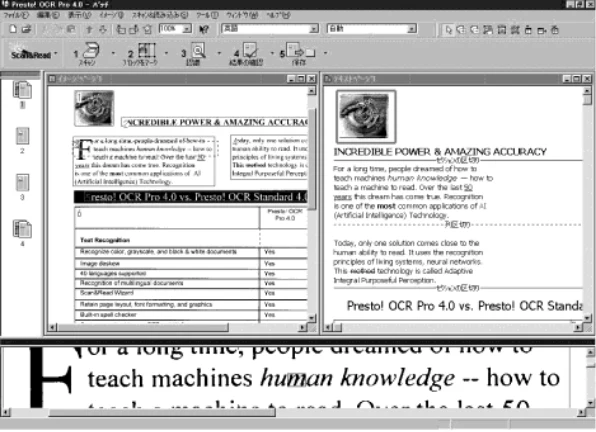Open the dropdown arrow beside step 3
Screen dimensions: 596x432
coord(219,53)
